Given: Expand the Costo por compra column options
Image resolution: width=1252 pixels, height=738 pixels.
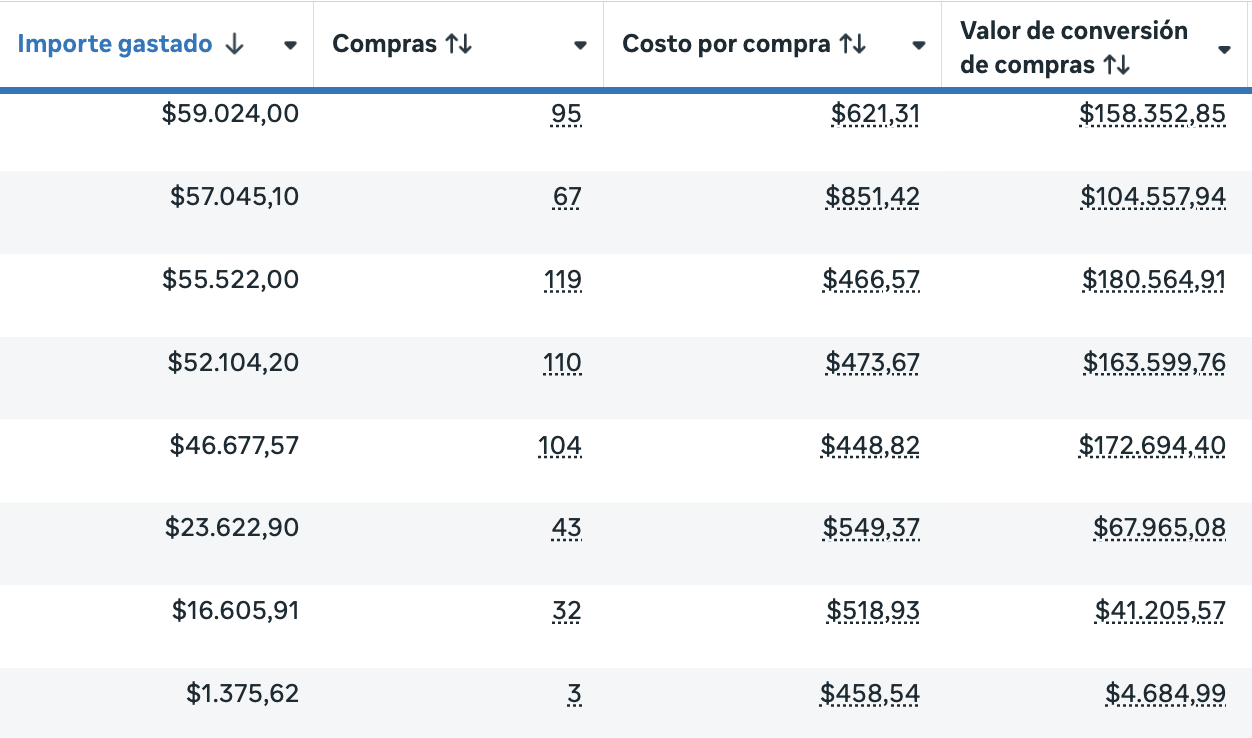Looking at the screenshot, I should coord(918,45).
